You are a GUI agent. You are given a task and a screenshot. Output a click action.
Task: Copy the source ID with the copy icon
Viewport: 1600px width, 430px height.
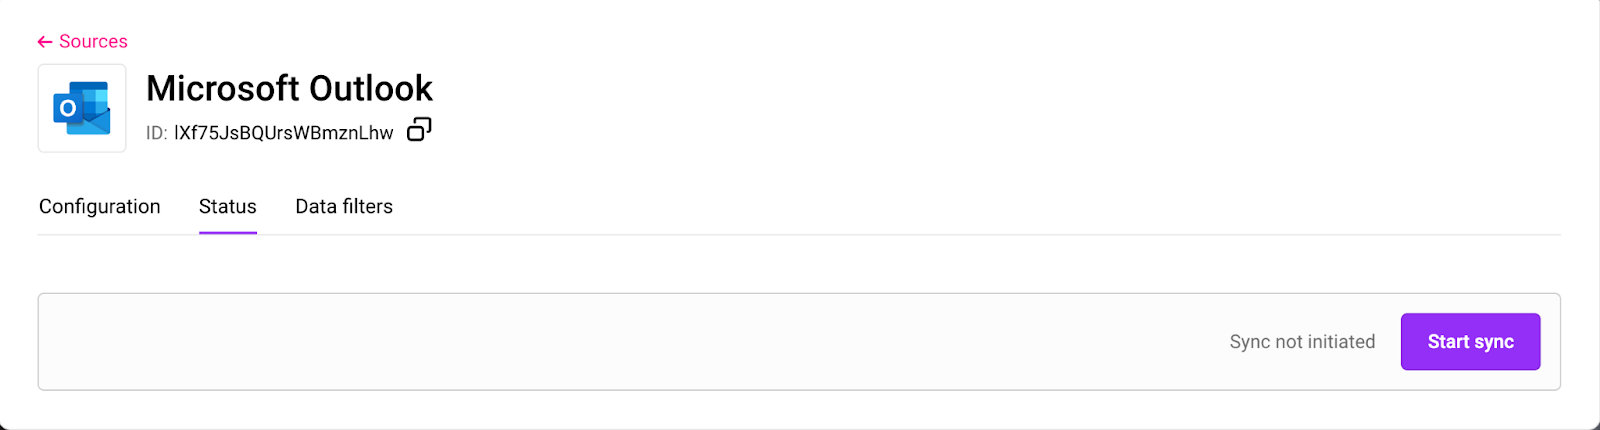[x=419, y=130]
